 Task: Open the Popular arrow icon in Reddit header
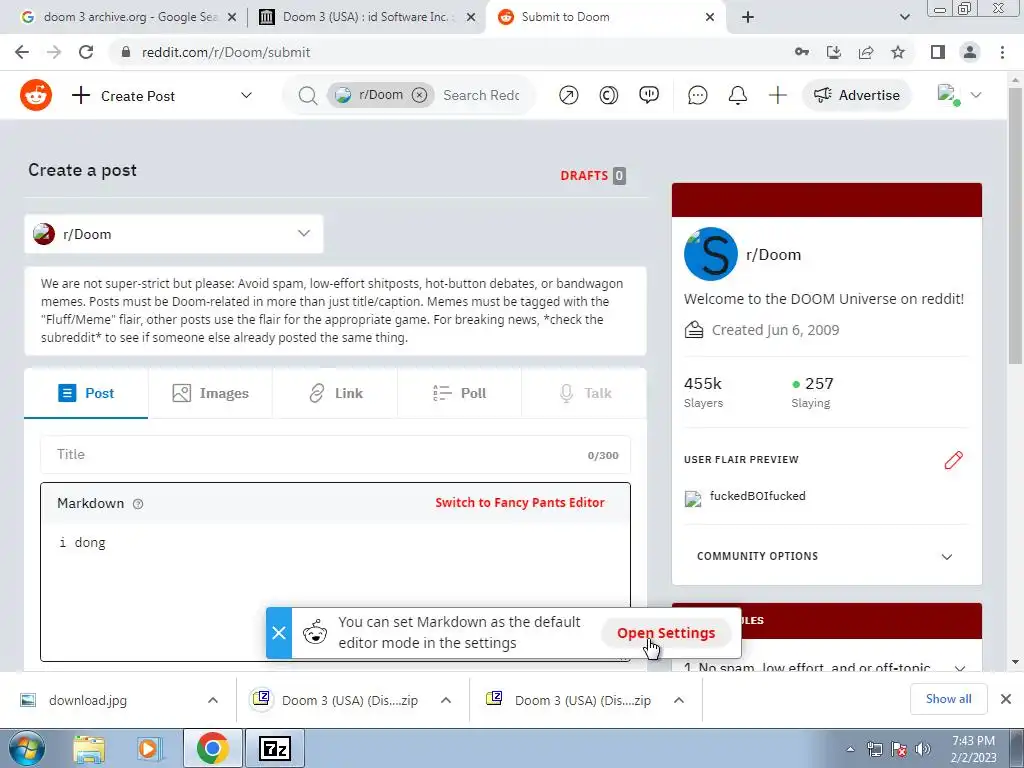click(x=569, y=95)
